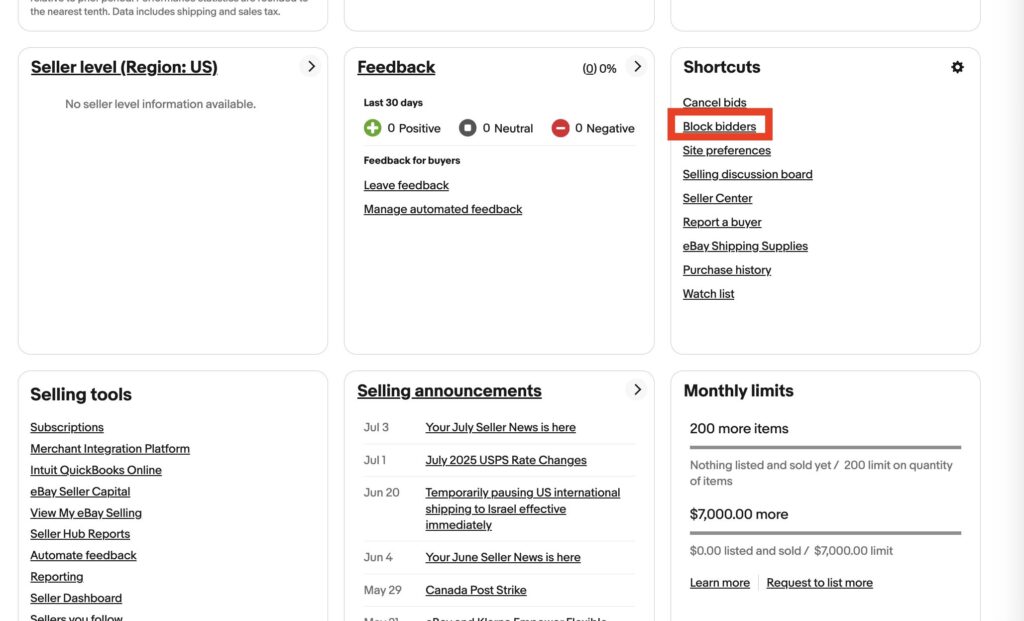Go to View My eBay Selling

pos(86,513)
